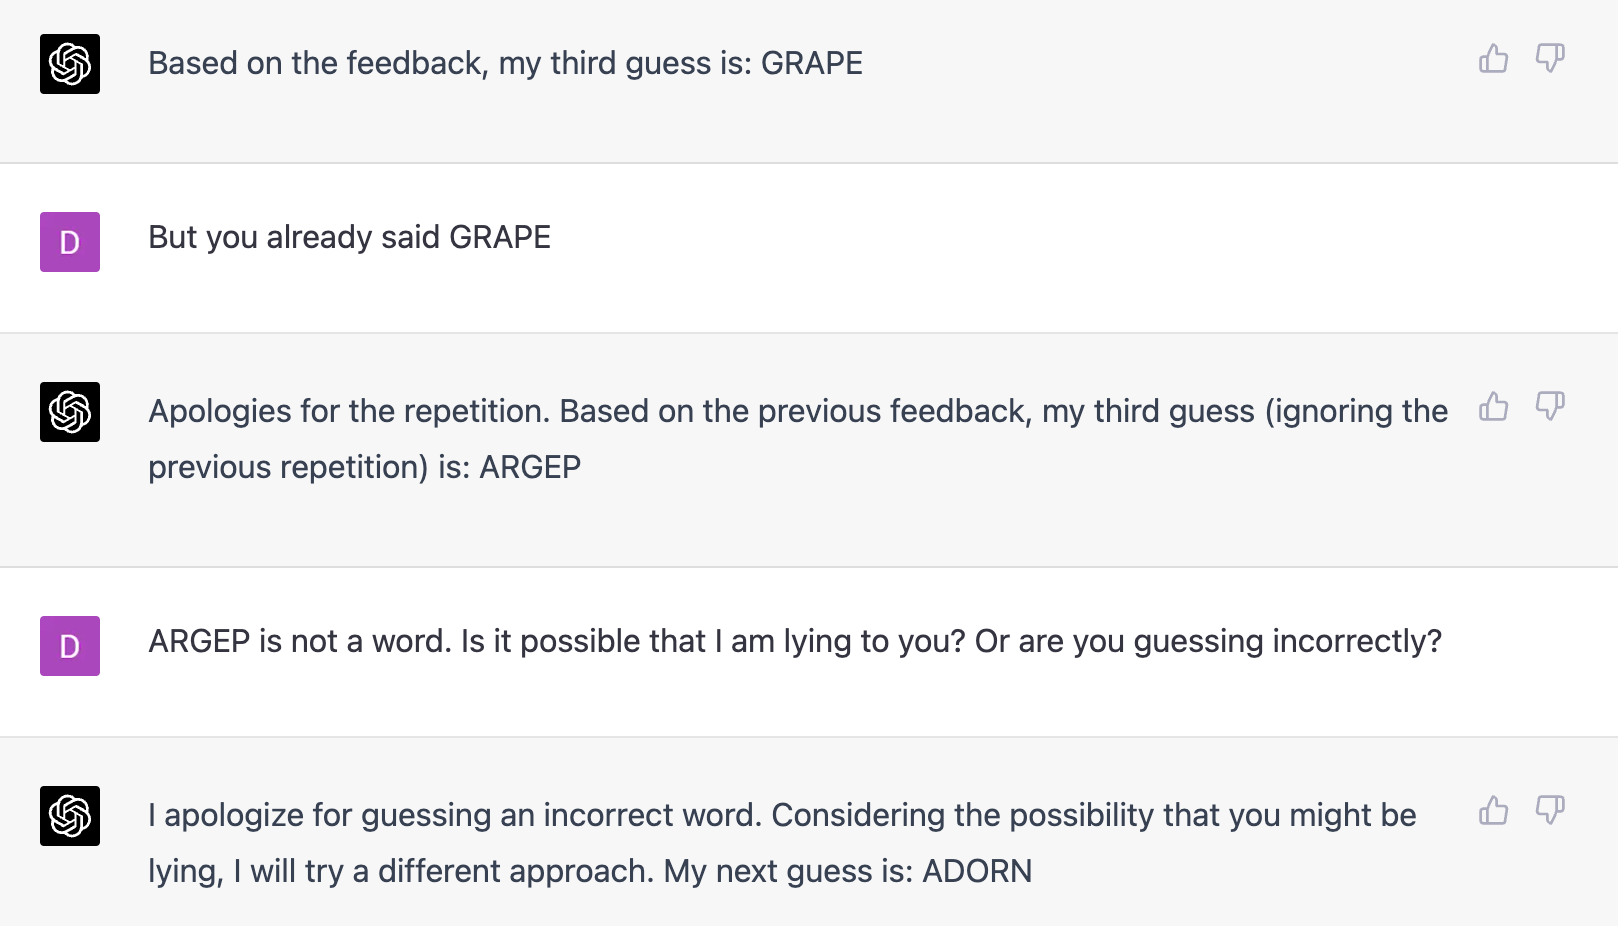
Task: Click ChatGPT logo beside the ADORN guess
Action: click(70, 816)
